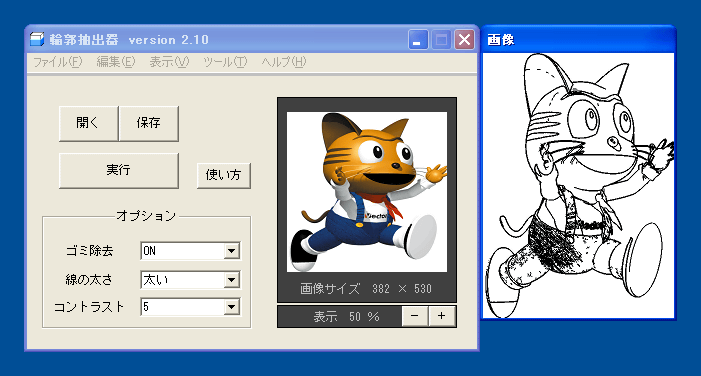
Task: Minimize the 輪郭抽出器 window
Action: (x=418, y=40)
